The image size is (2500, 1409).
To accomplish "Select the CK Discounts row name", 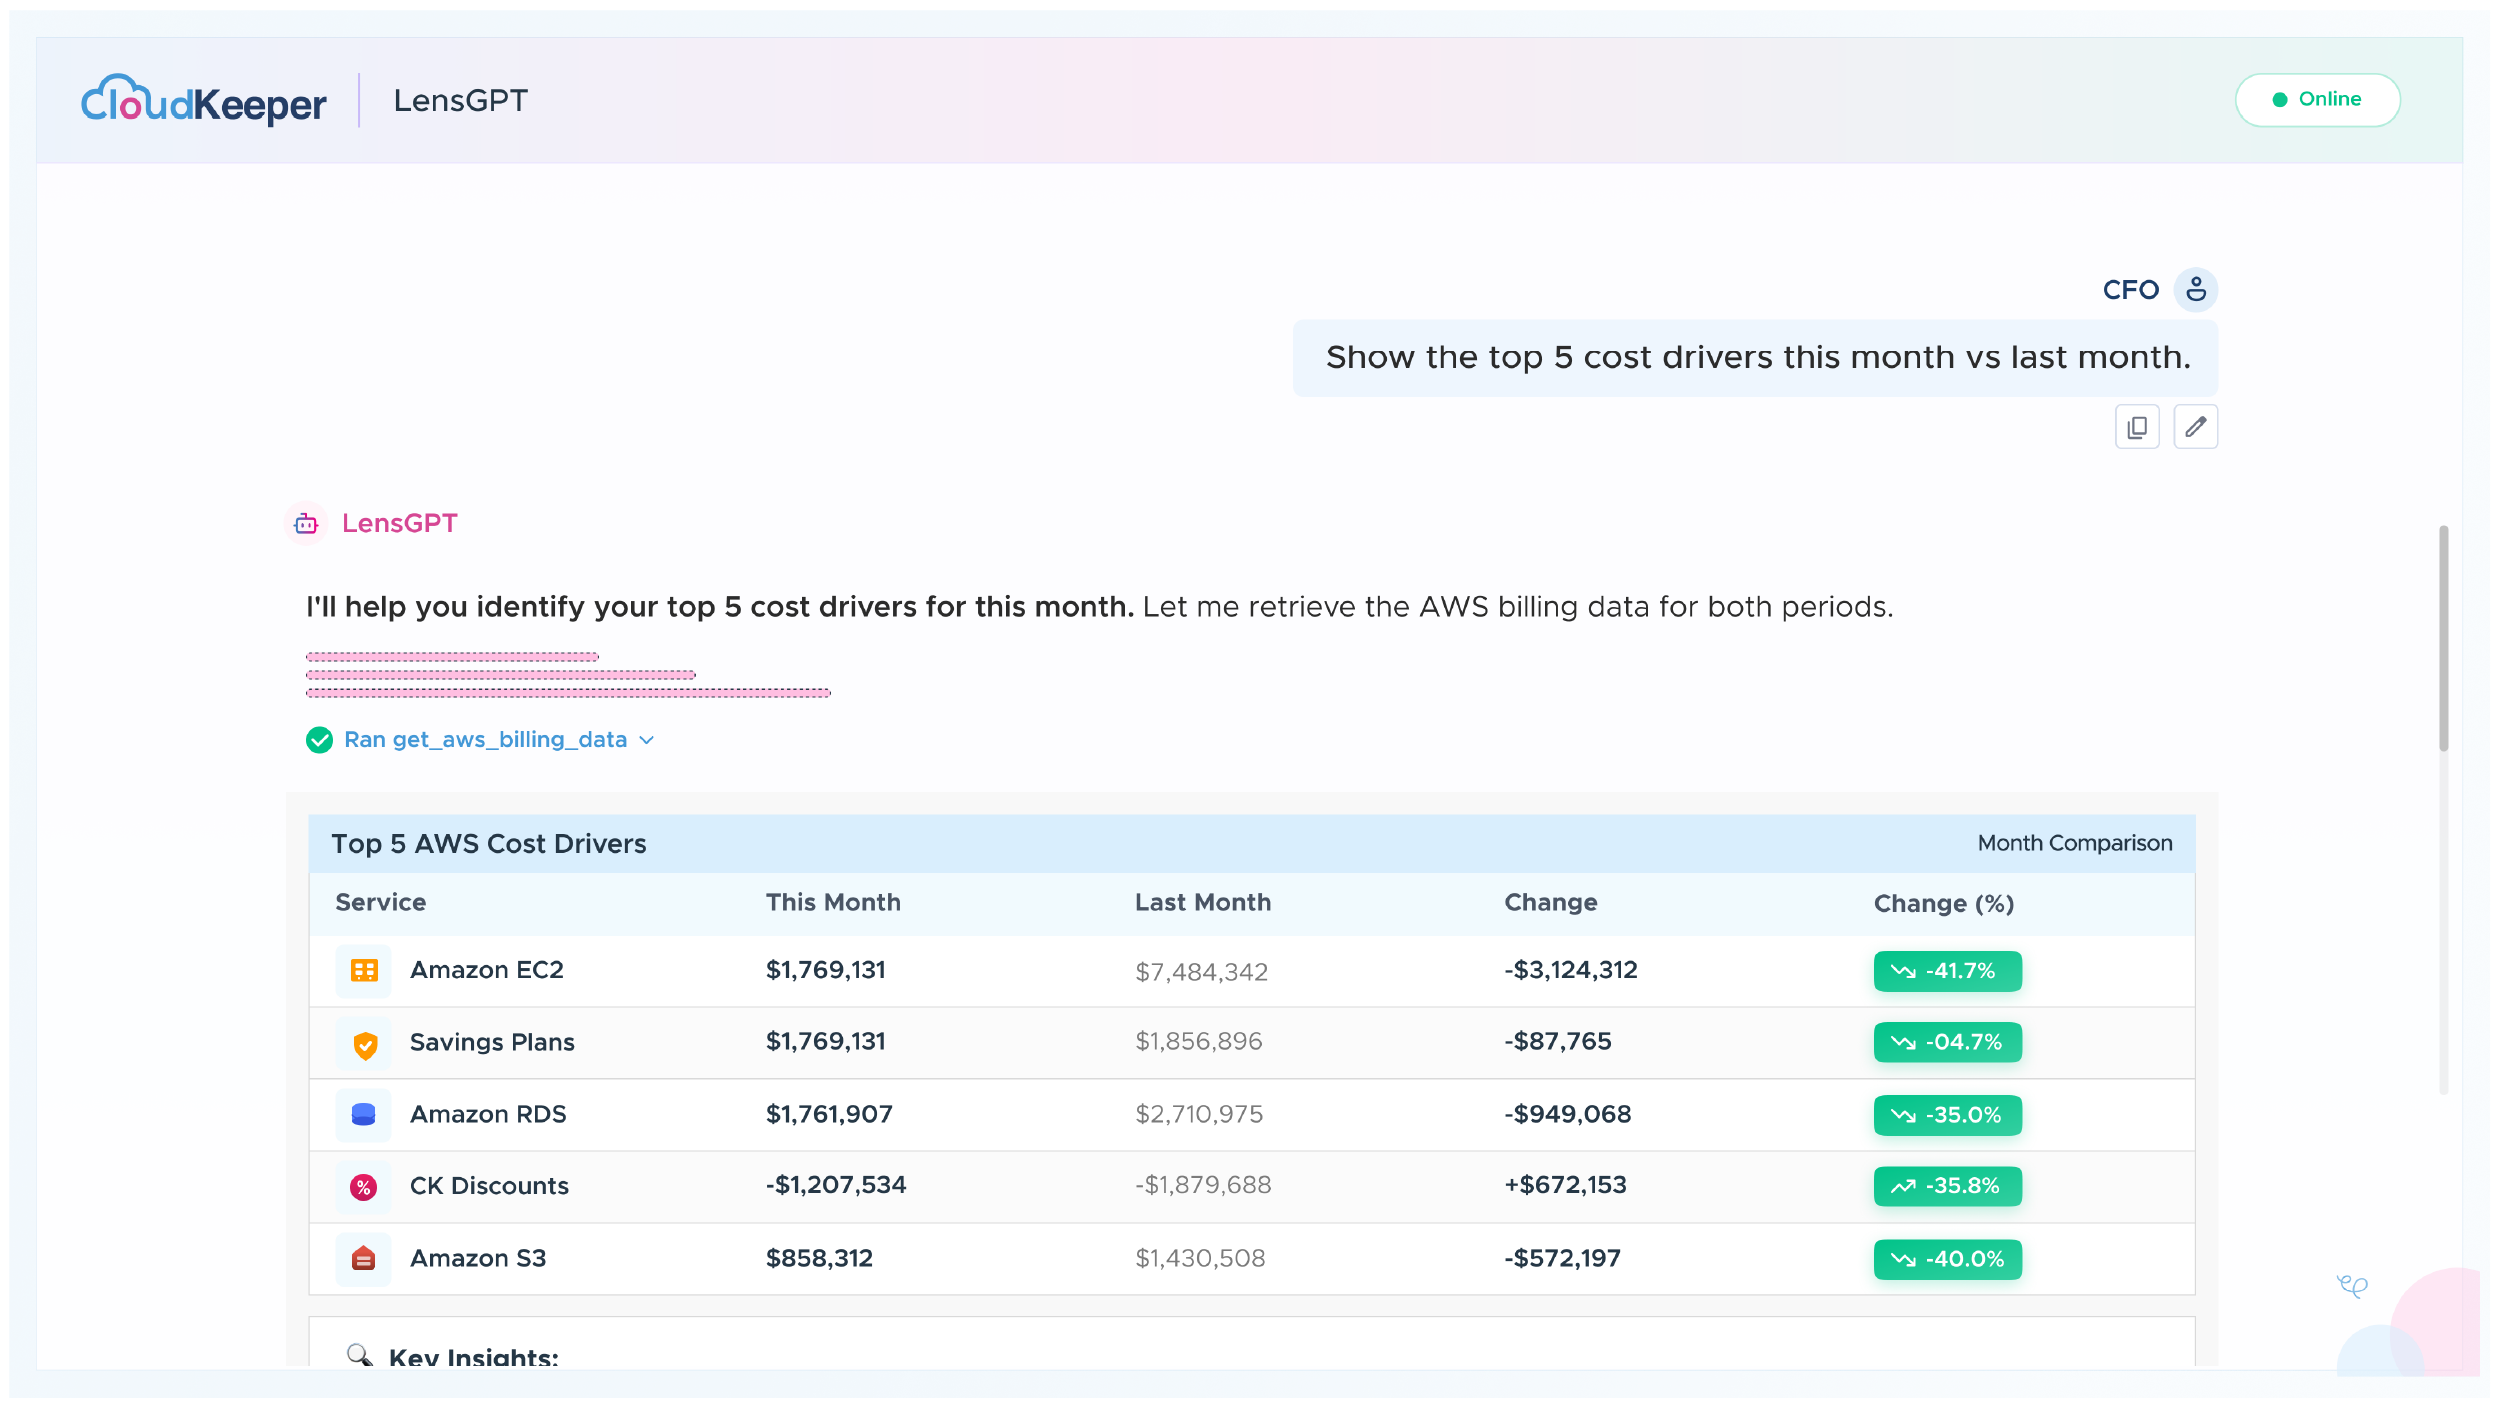I will pyautogui.click(x=489, y=1186).
